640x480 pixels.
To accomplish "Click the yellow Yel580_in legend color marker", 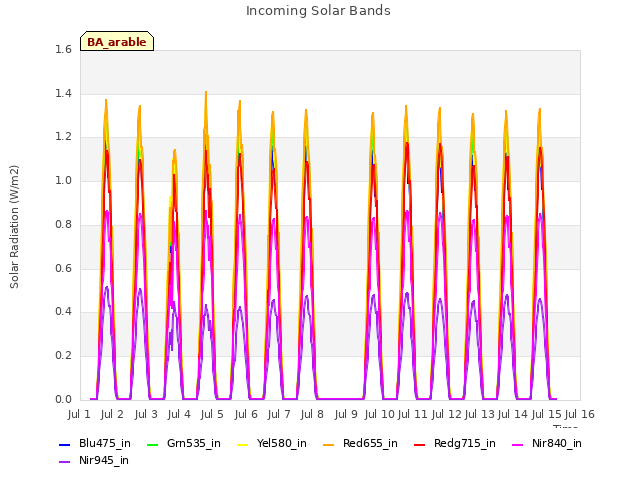I will pyautogui.click(x=243, y=444).
